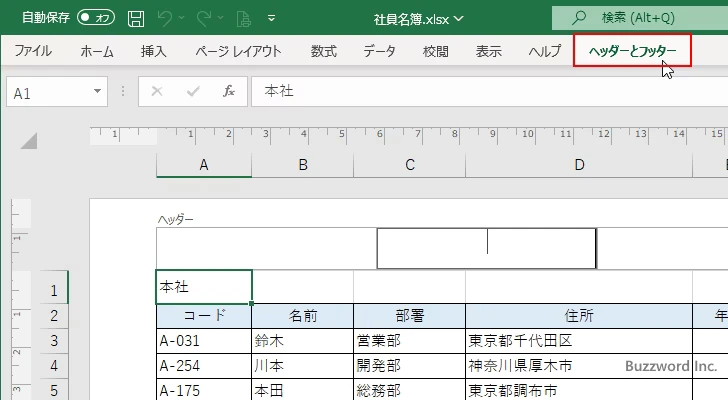Click the 住所 header cell
This screenshot has width=728, height=400.
pyautogui.click(x=579, y=316)
